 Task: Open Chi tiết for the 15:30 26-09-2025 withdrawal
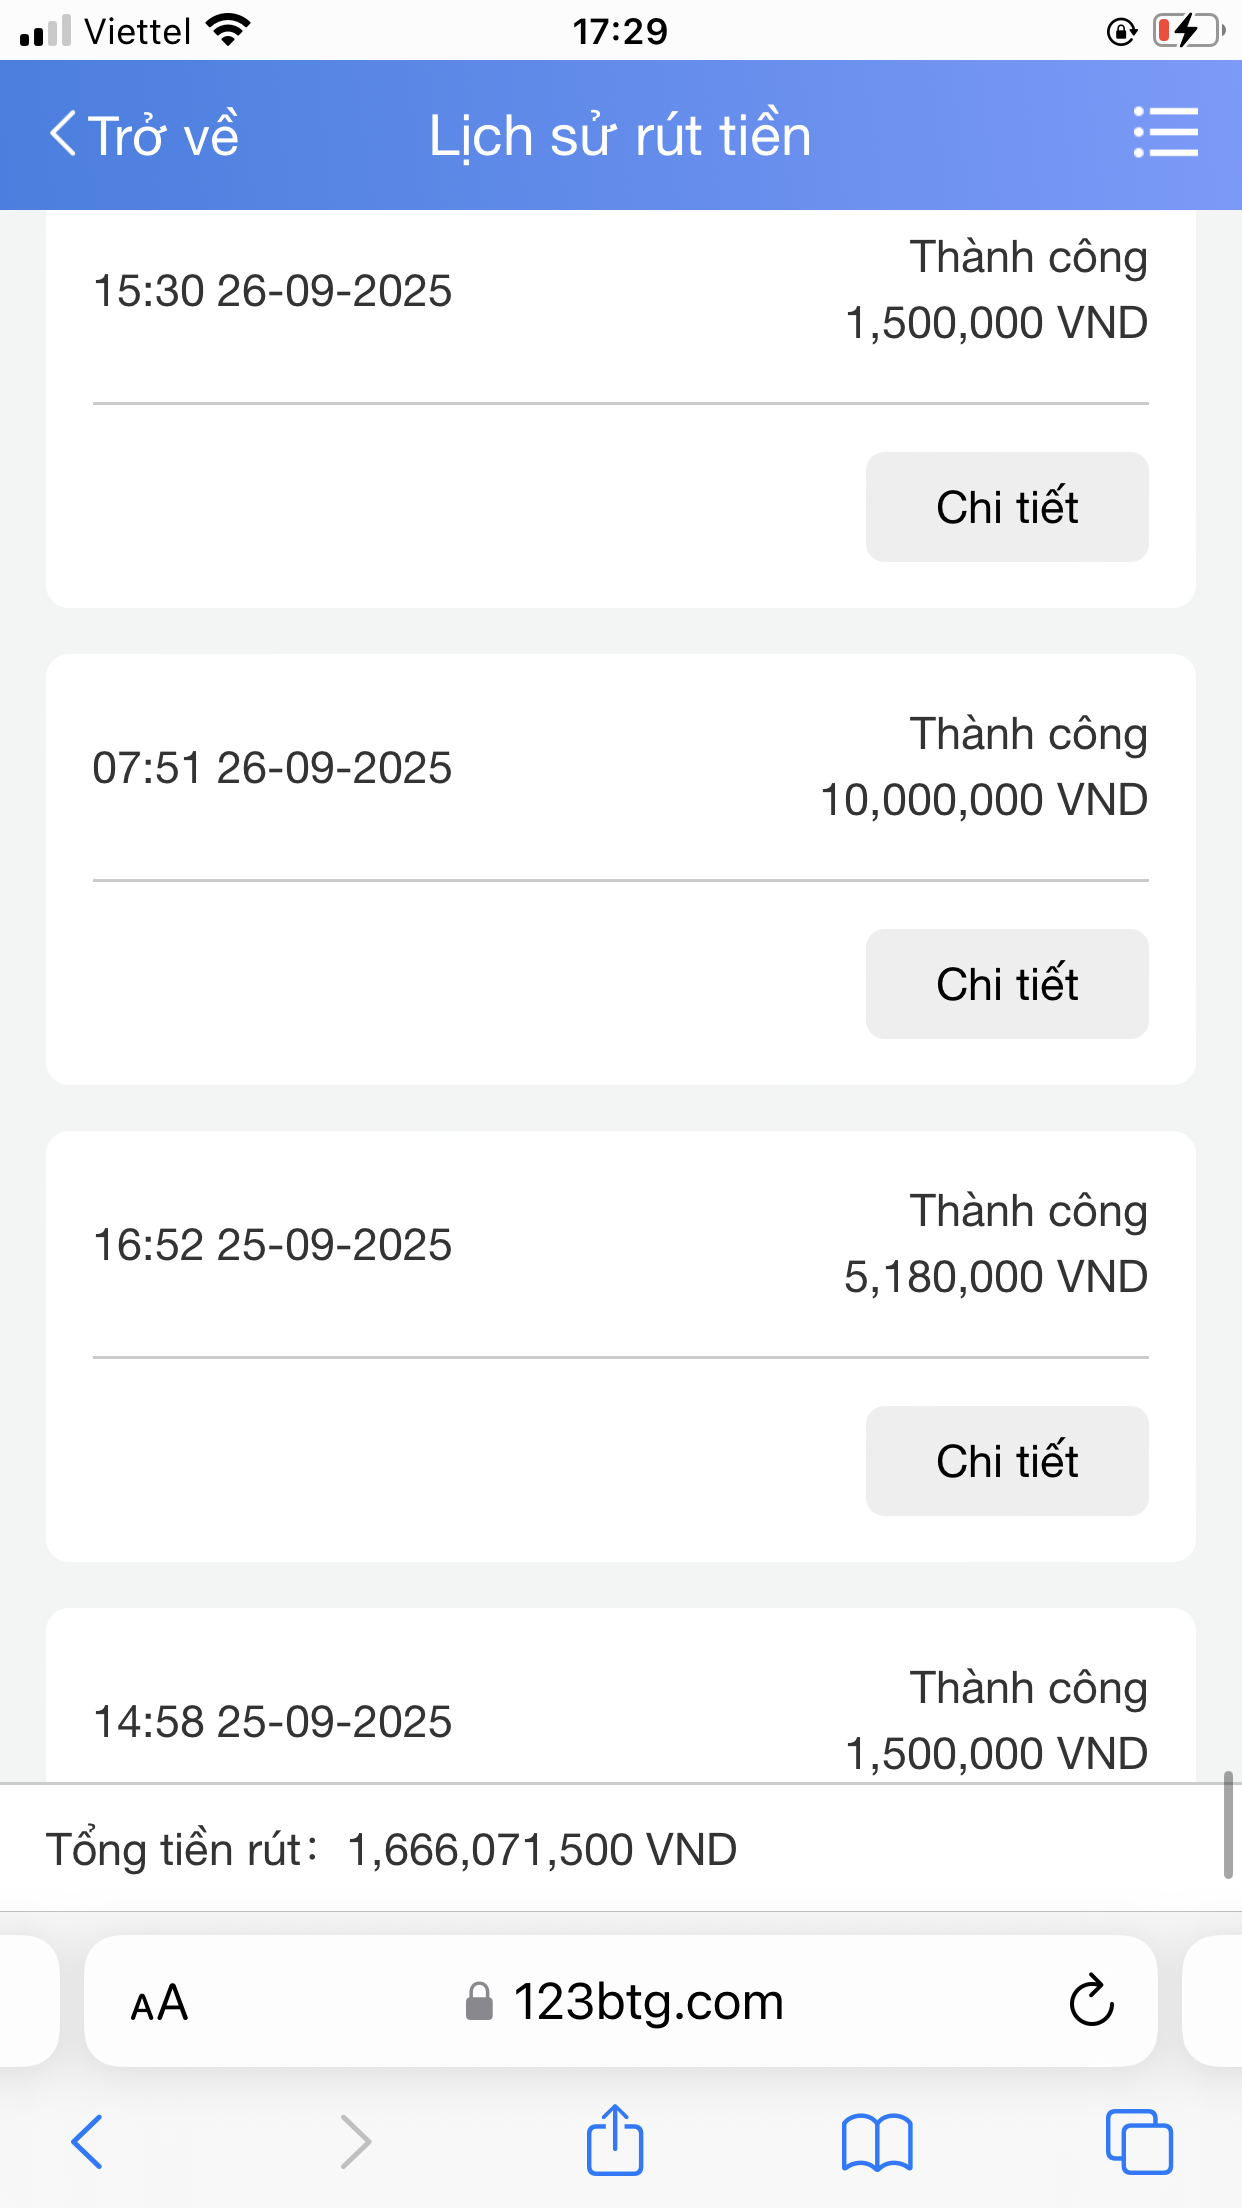click(x=1007, y=507)
